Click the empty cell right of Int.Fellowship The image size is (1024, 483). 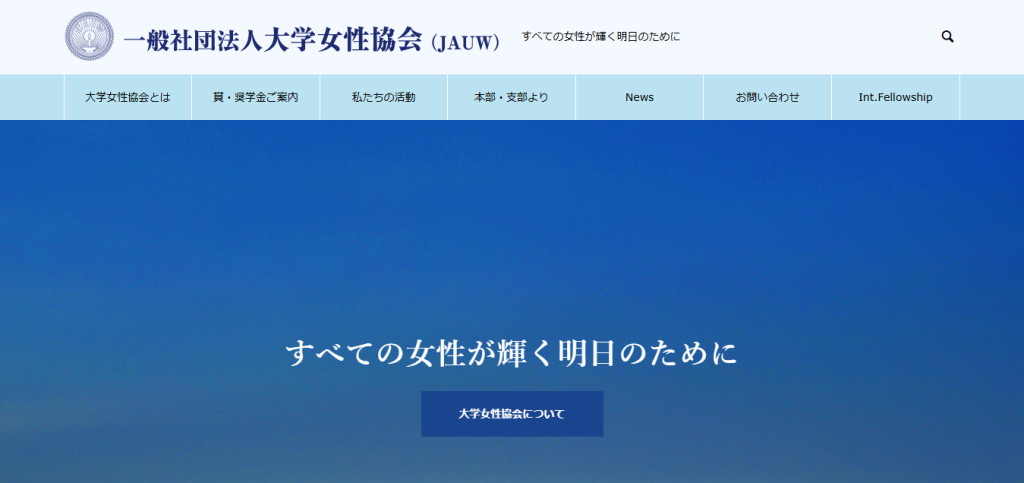click(990, 98)
